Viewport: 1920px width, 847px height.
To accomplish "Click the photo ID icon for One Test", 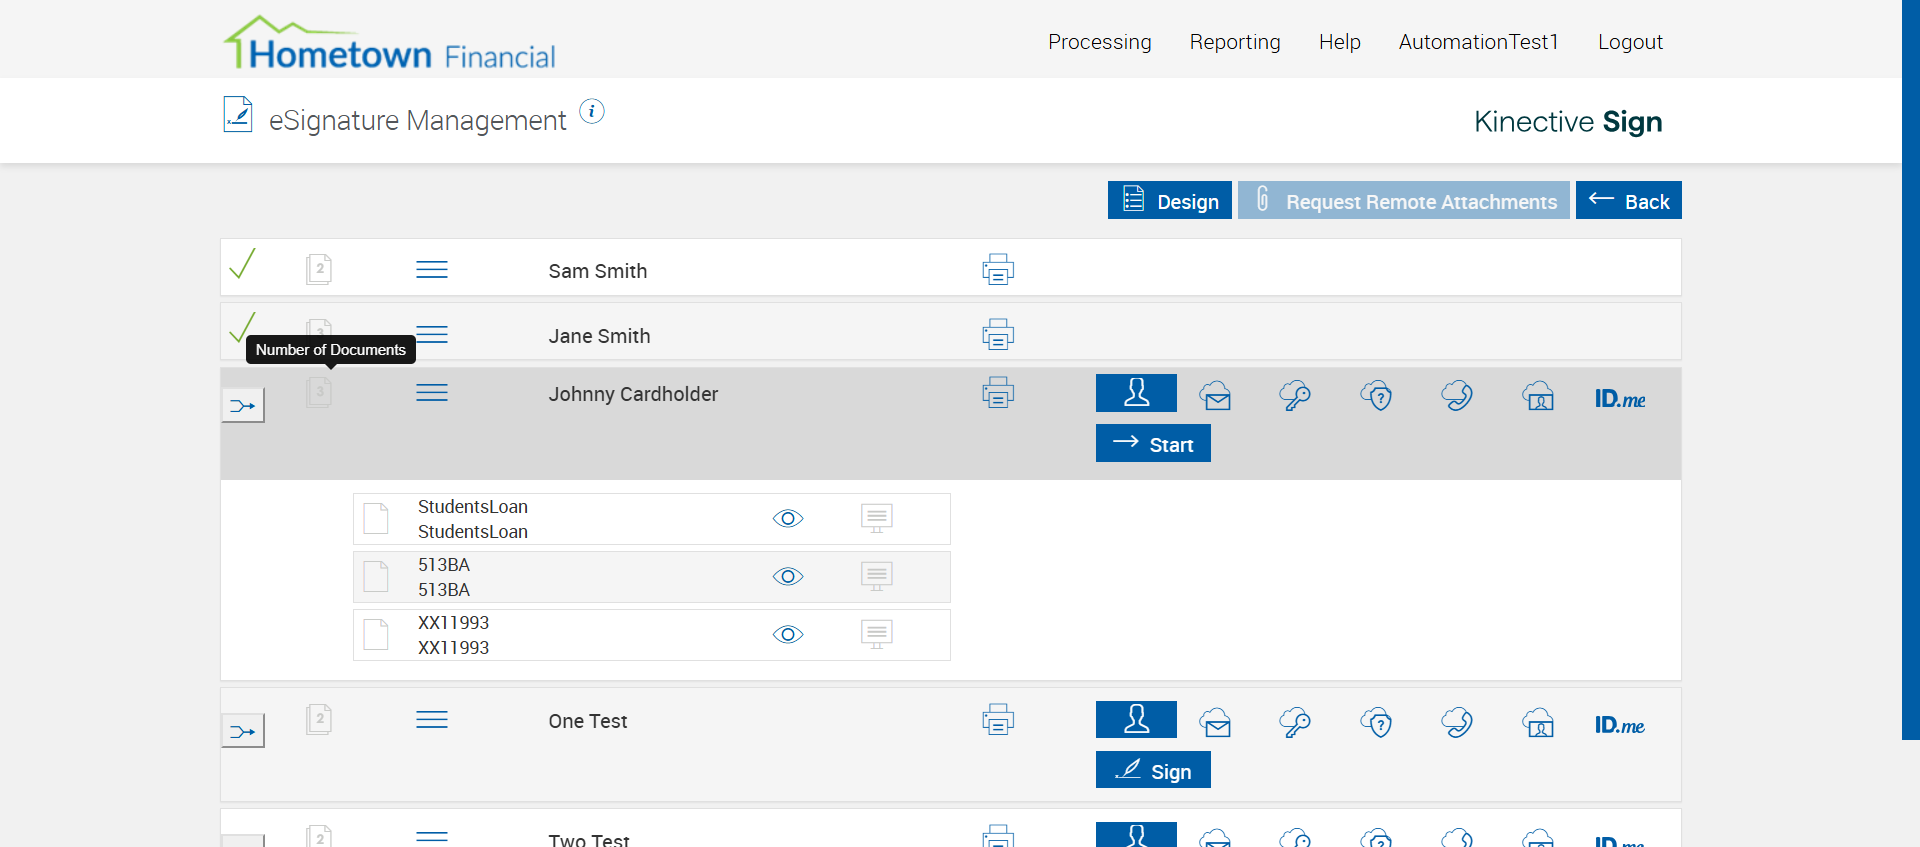I will coord(1538,722).
